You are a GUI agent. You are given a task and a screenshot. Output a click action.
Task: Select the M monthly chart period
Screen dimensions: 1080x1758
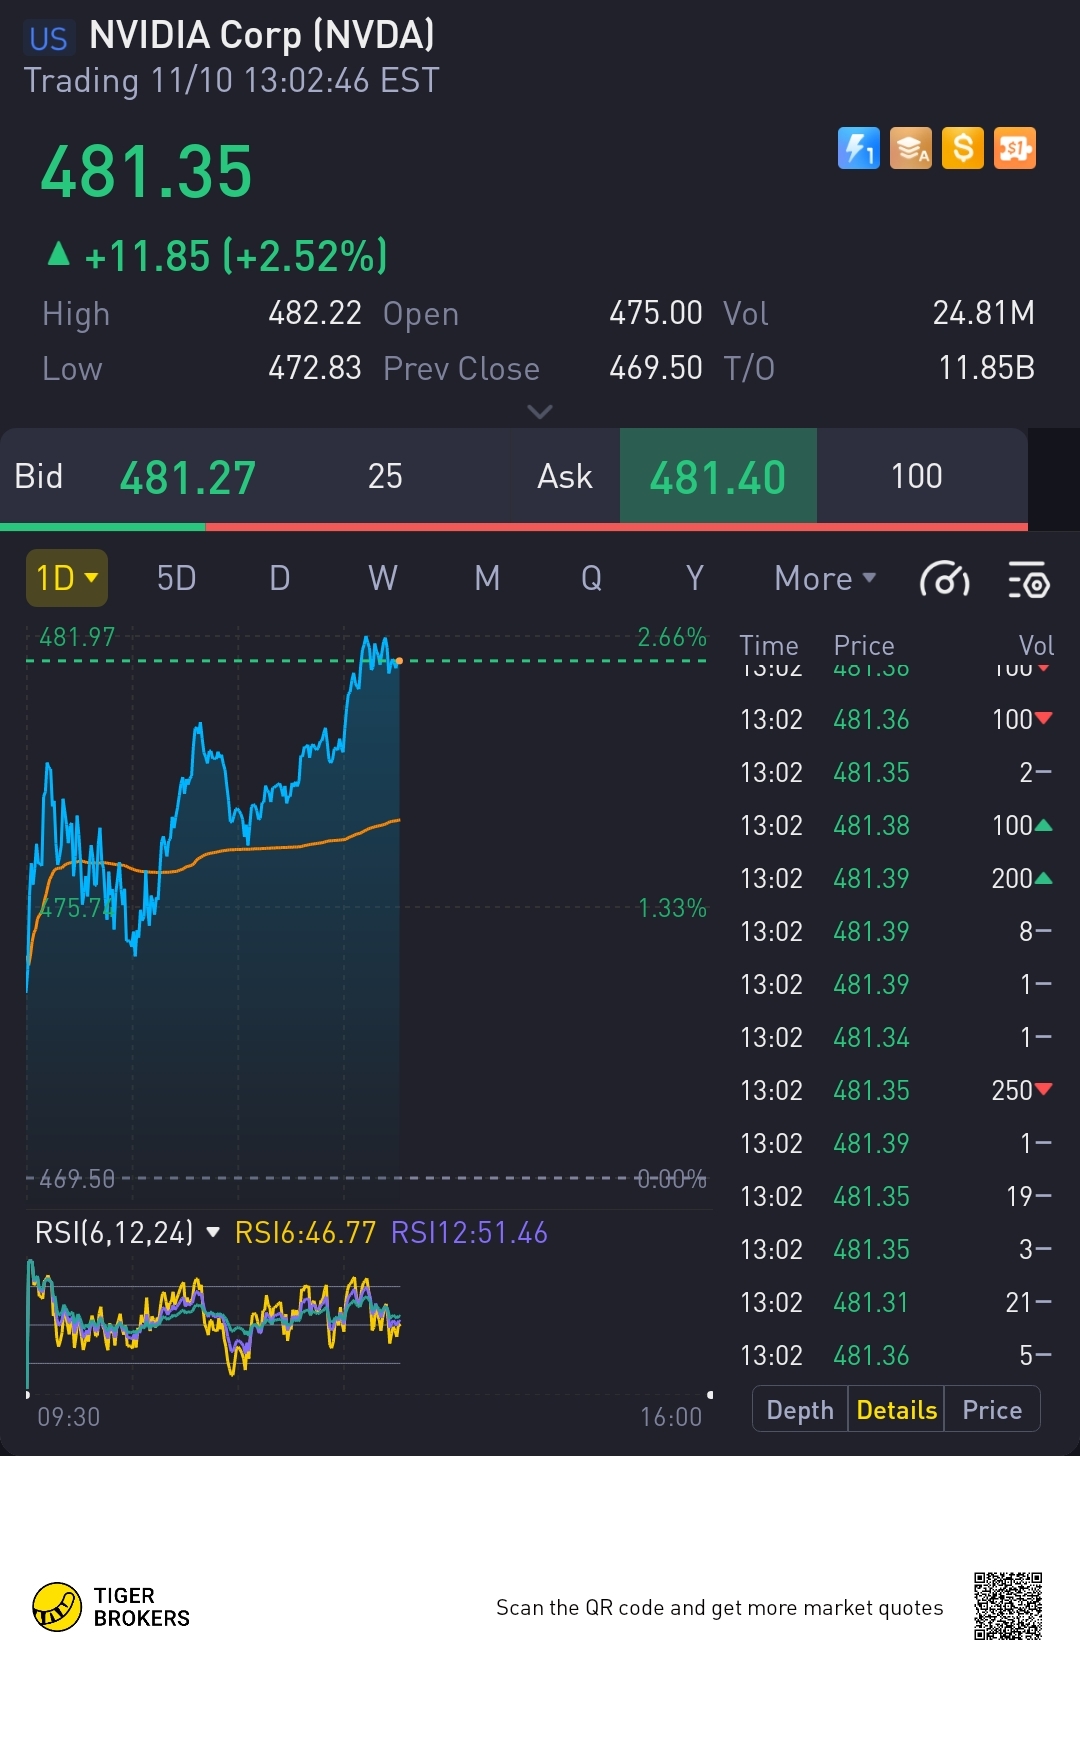coord(487,578)
